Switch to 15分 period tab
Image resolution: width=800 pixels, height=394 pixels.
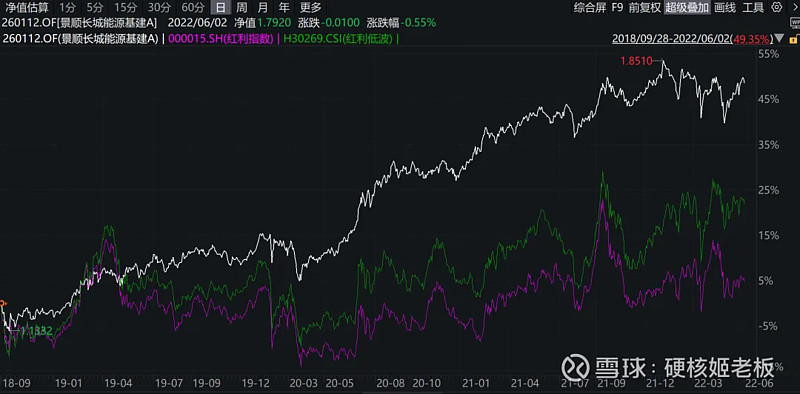pos(125,7)
